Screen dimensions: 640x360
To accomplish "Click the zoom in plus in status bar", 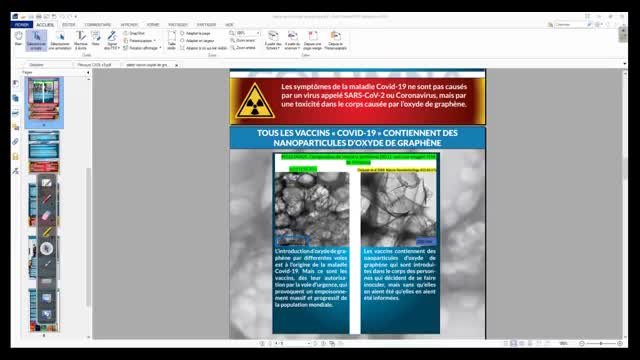I will point(620,344).
